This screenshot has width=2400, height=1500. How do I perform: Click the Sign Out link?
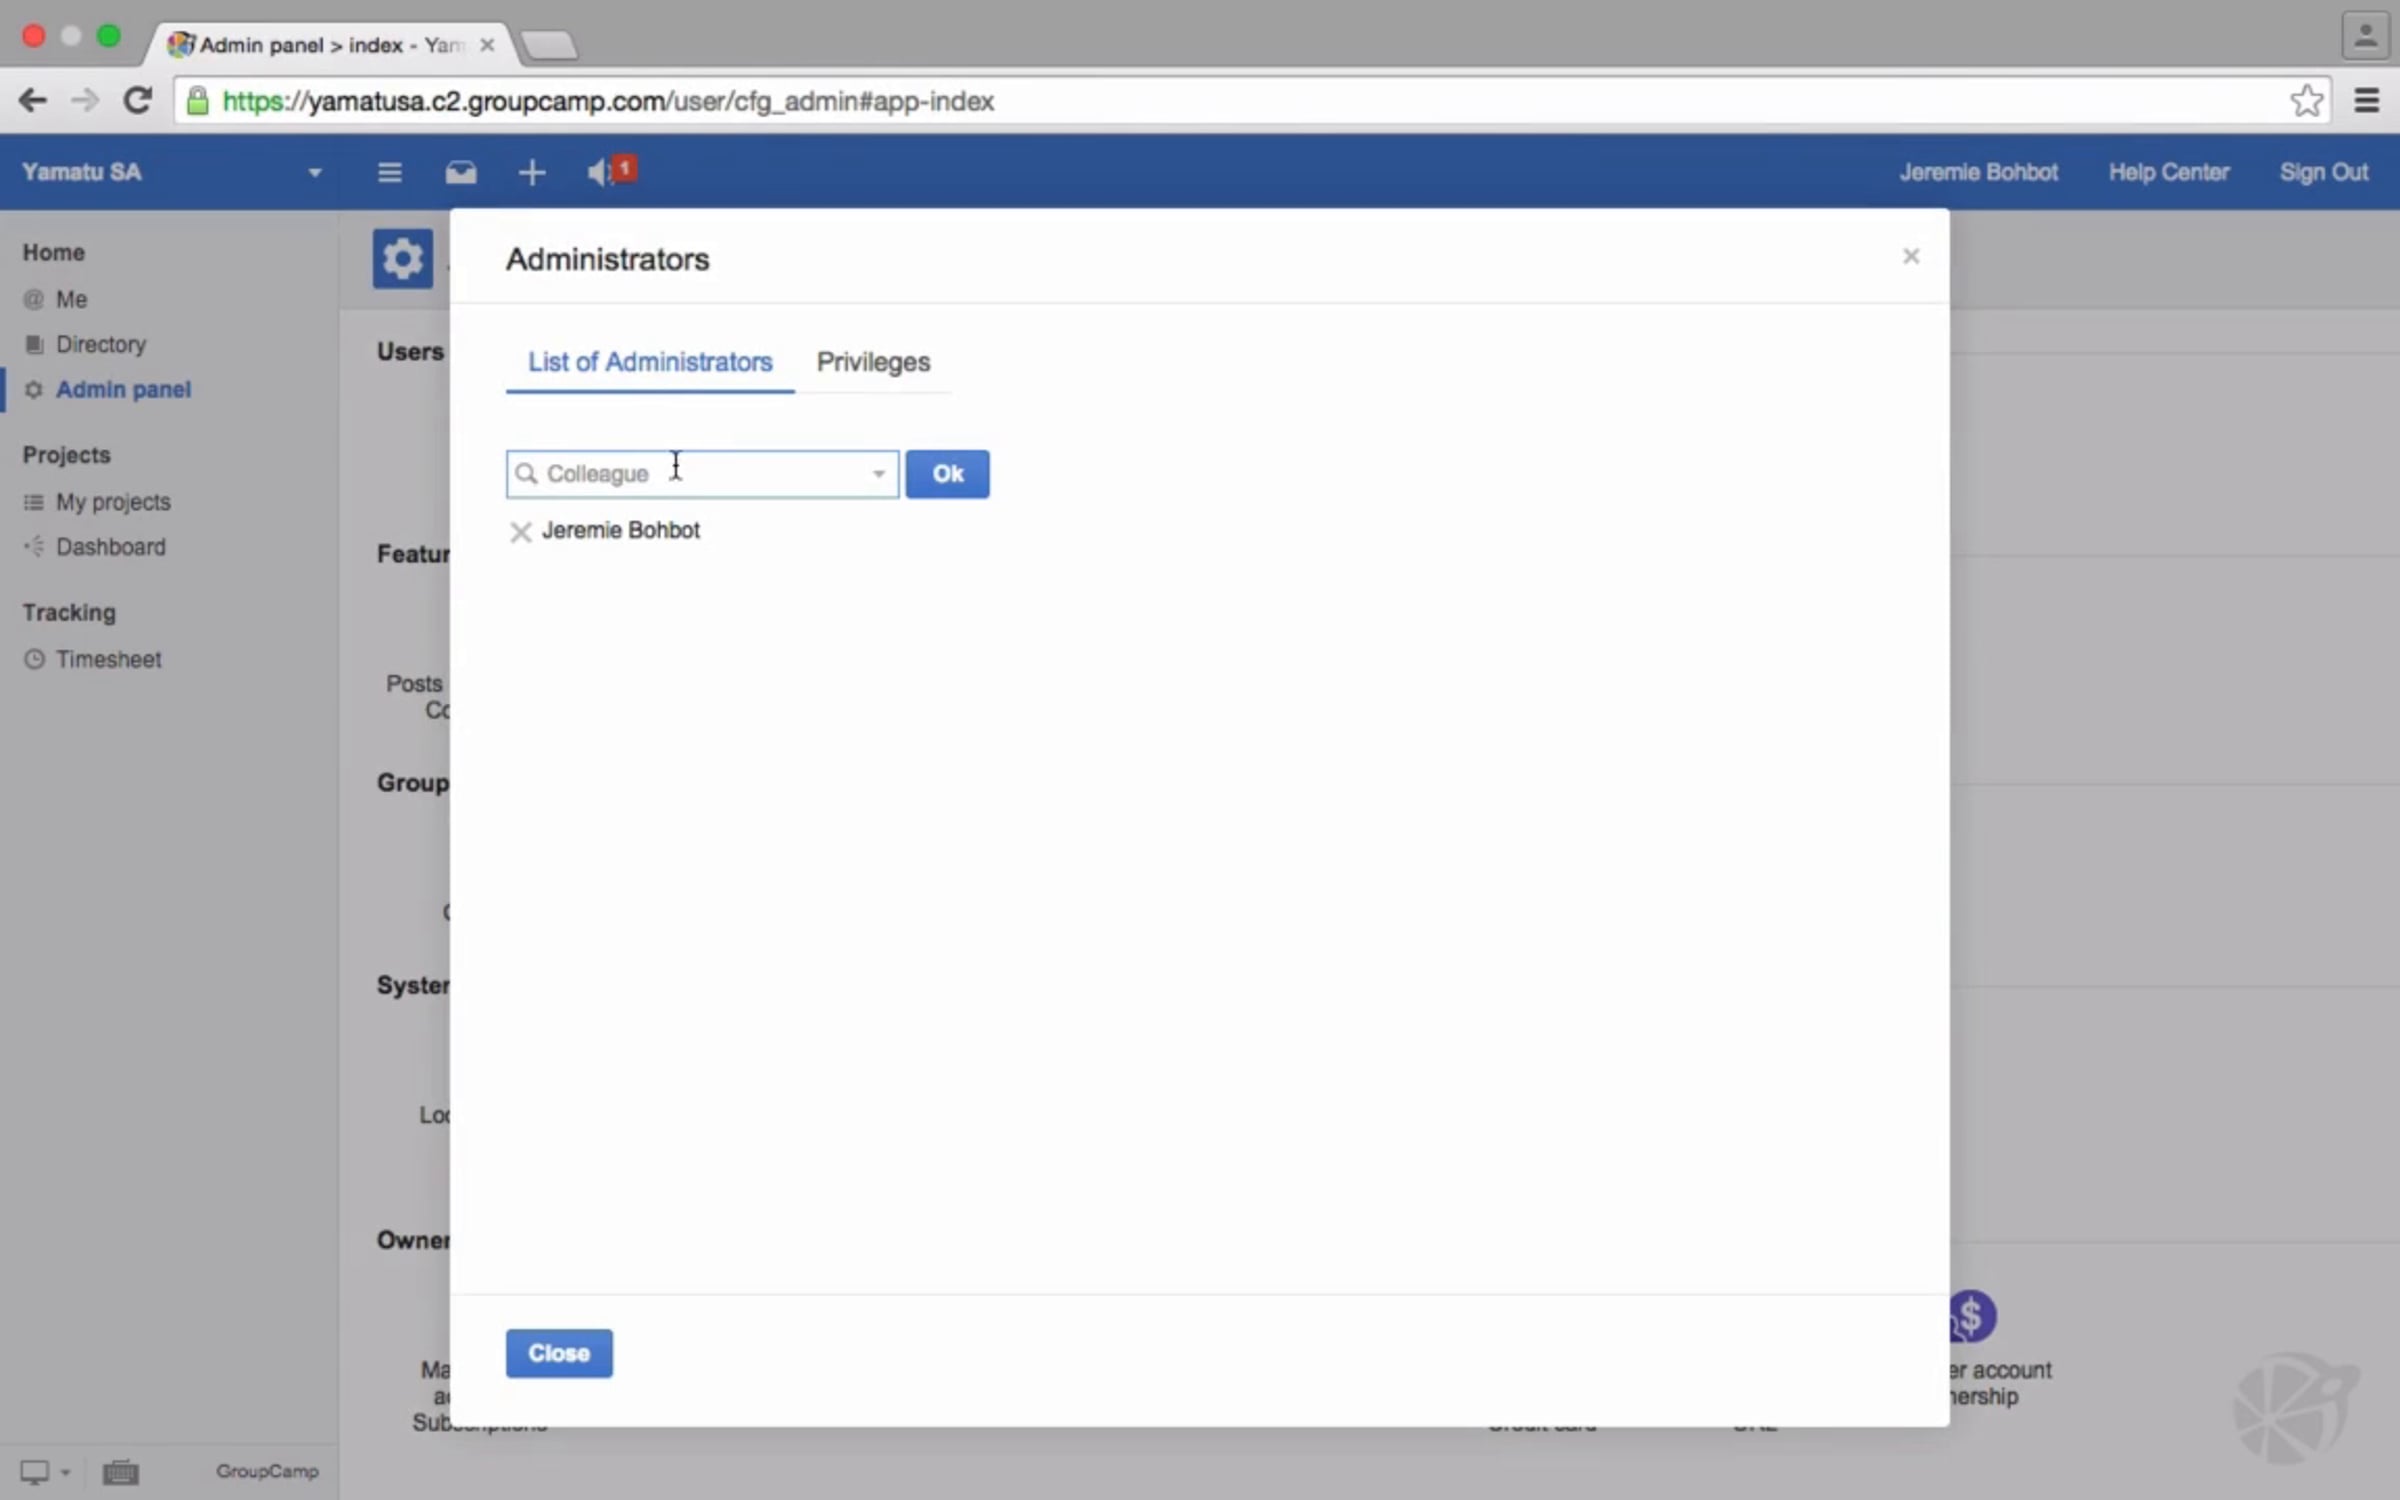pyautogui.click(x=2323, y=172)
